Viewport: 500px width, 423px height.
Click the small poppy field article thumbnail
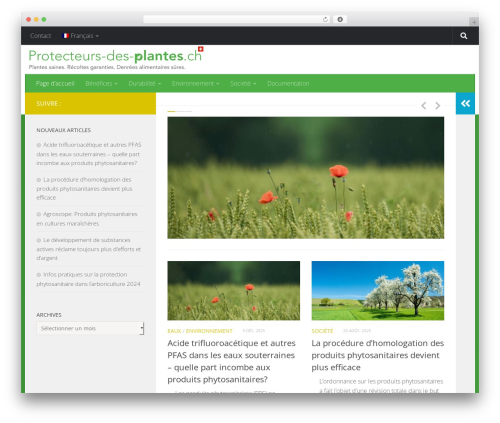[x=234, y=291]
